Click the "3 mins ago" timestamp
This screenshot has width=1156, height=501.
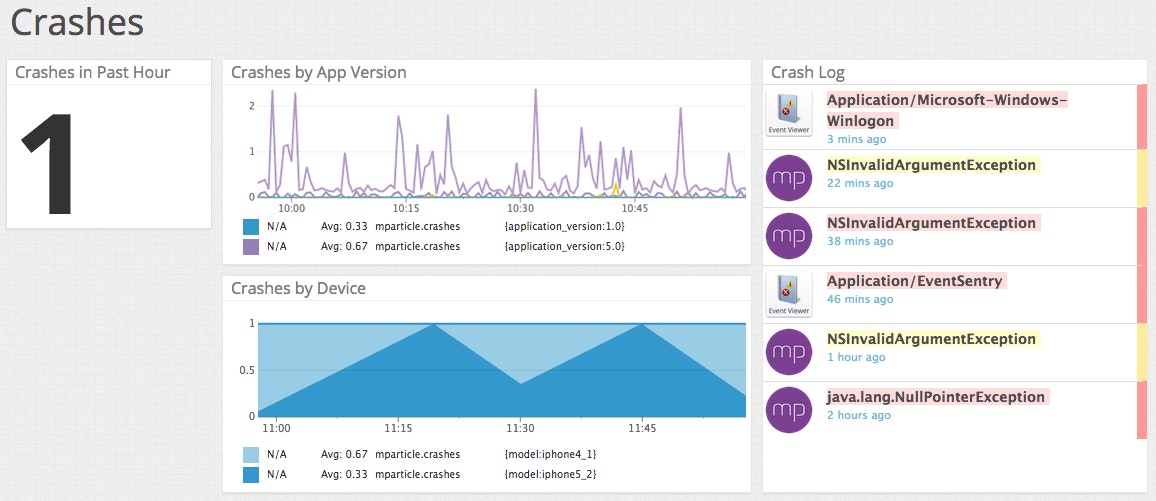coord(857,140)
